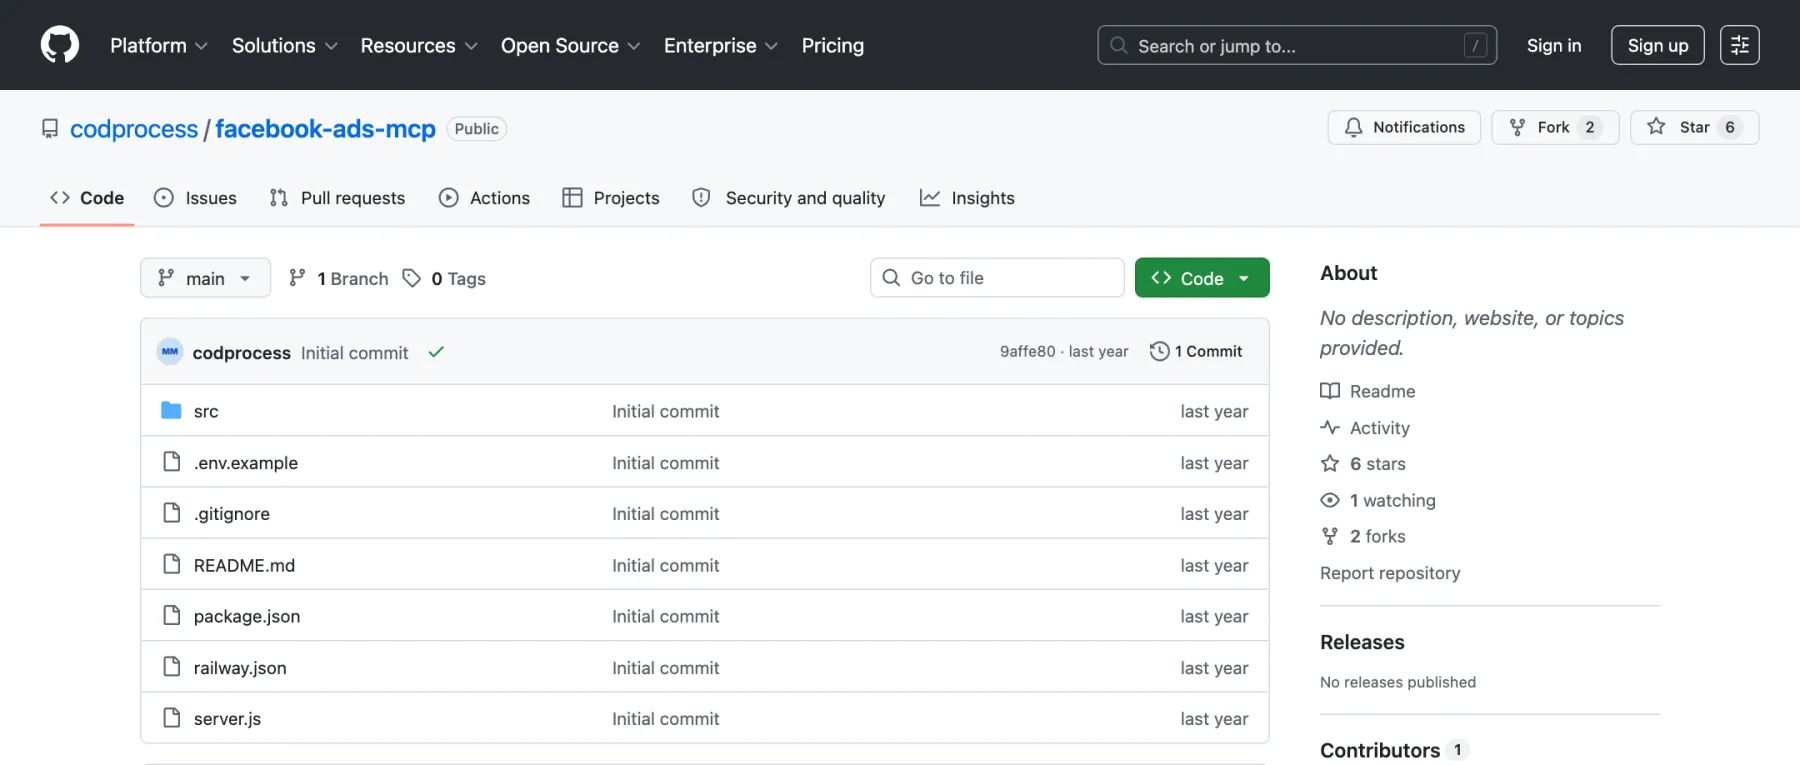Viewport: 1800px width, 765px height.
Task: Click the Notifications bell button
Action: point(1404,127)
